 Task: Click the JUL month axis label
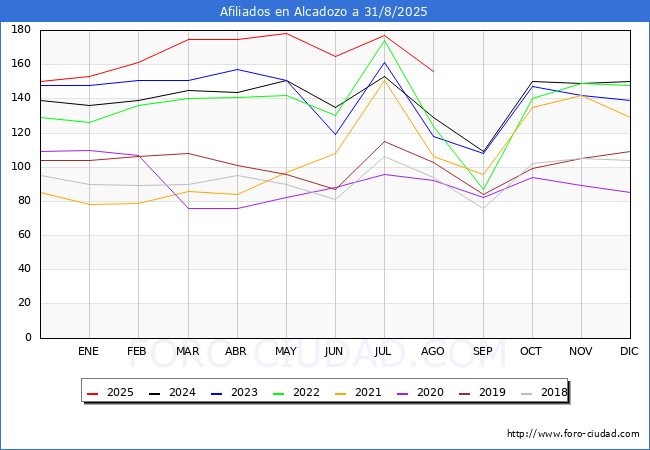click(384, 352)
